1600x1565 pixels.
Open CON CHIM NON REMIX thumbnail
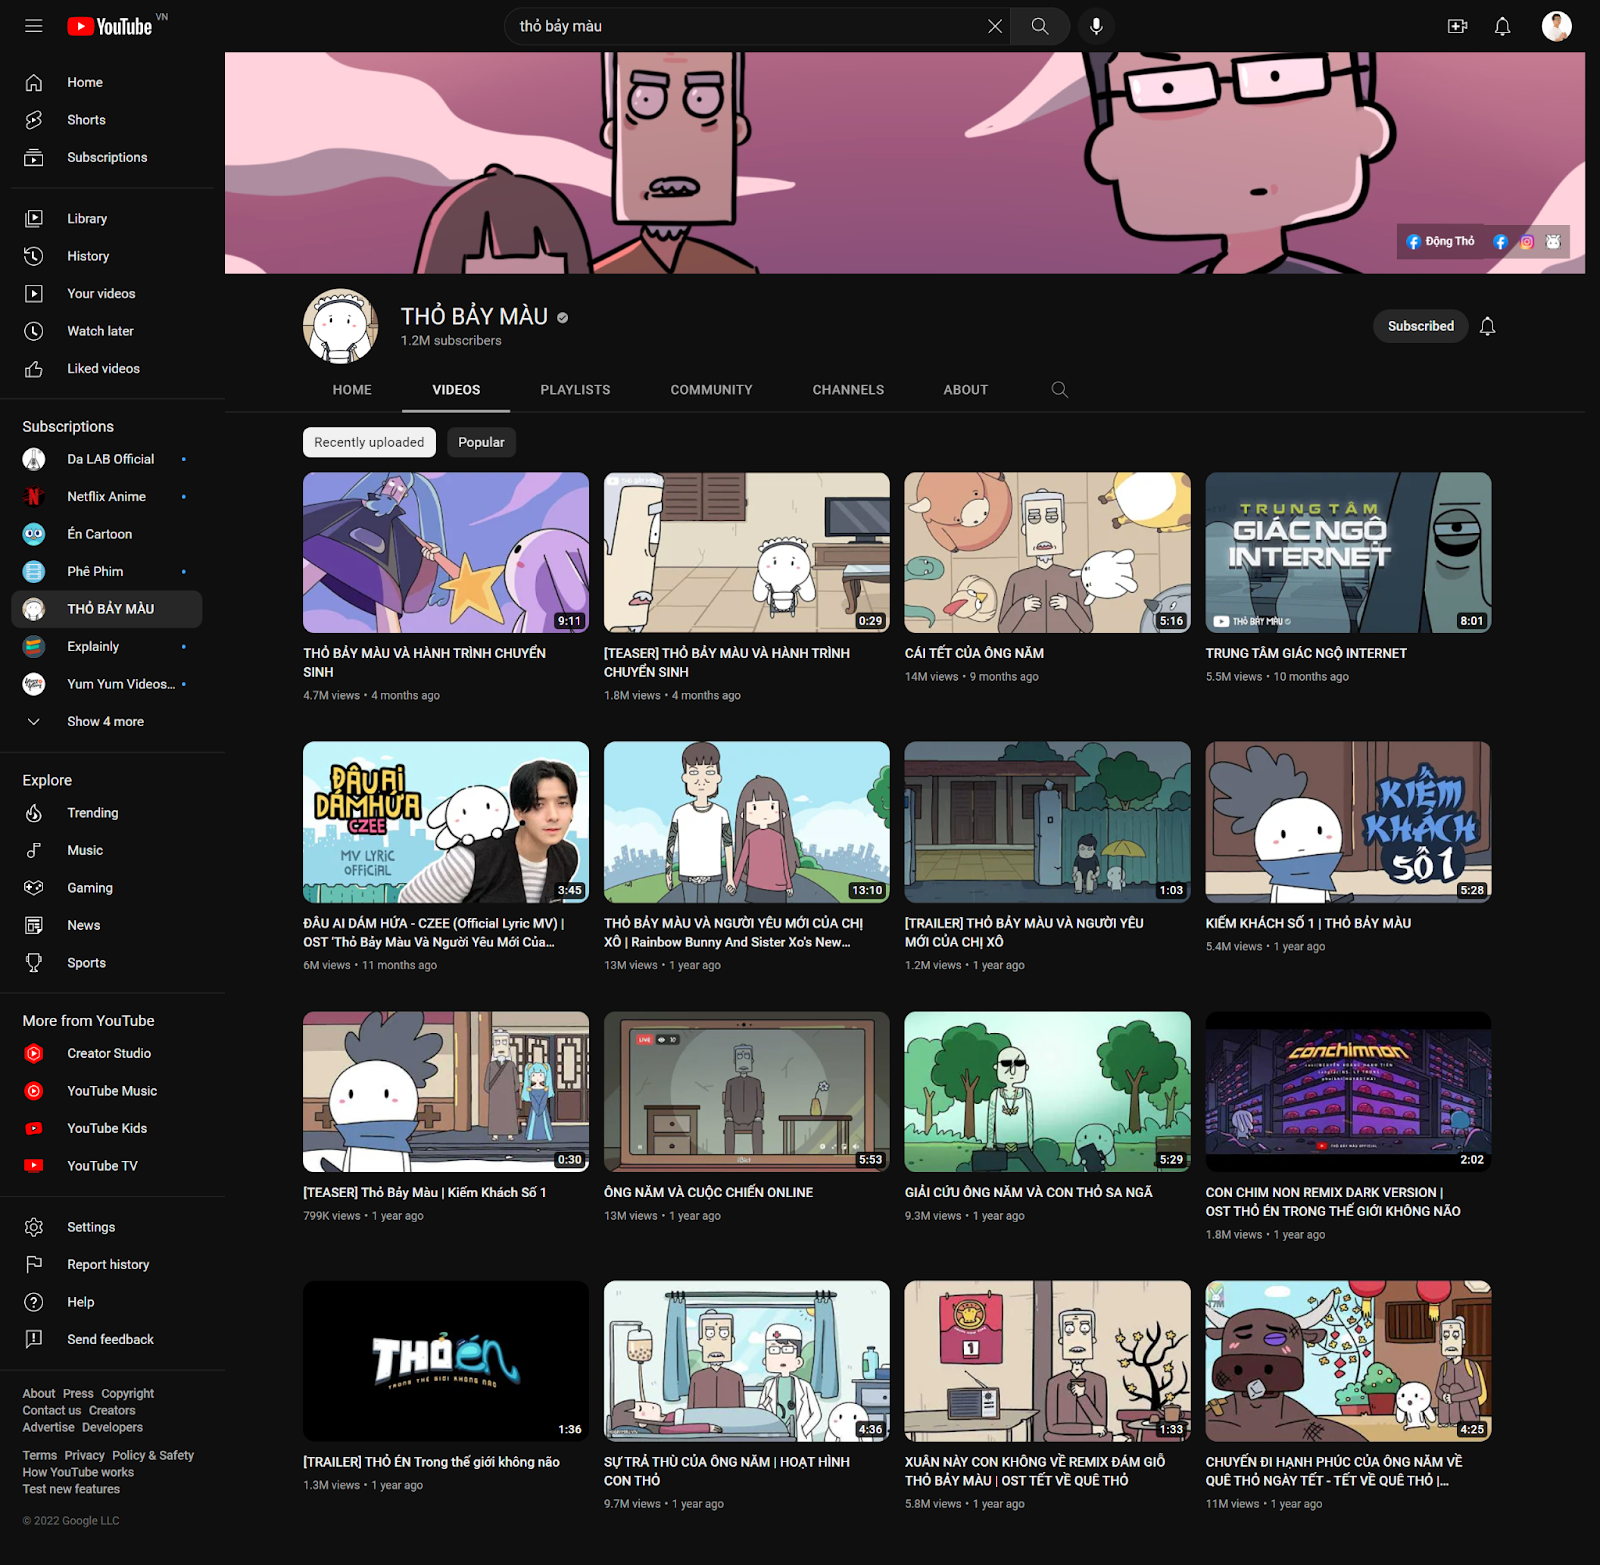pos(1348,1091)
